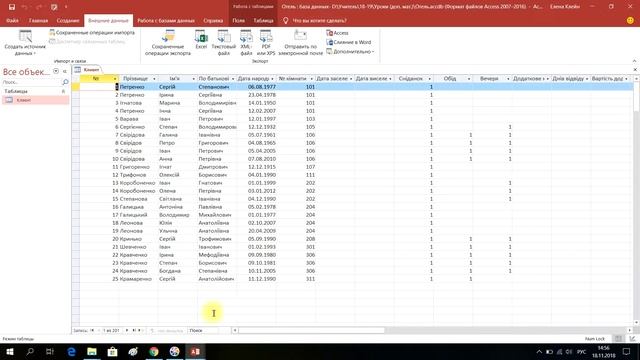The height and width of the screenshot is (360, 640).
Task: Click the navigation pane search field
Action: (x=31, y=82)
